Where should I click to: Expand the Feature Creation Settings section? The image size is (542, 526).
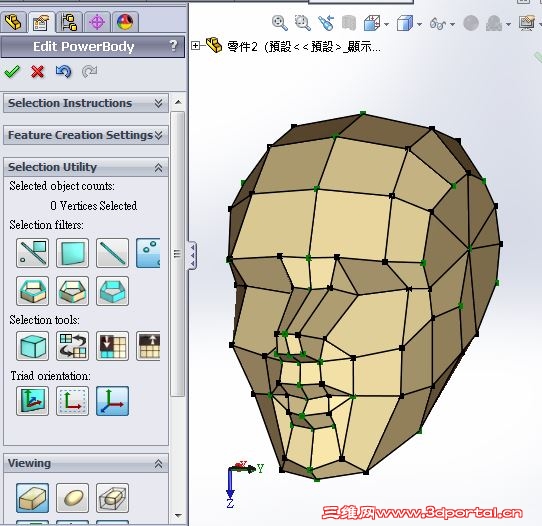click(86, 135)
